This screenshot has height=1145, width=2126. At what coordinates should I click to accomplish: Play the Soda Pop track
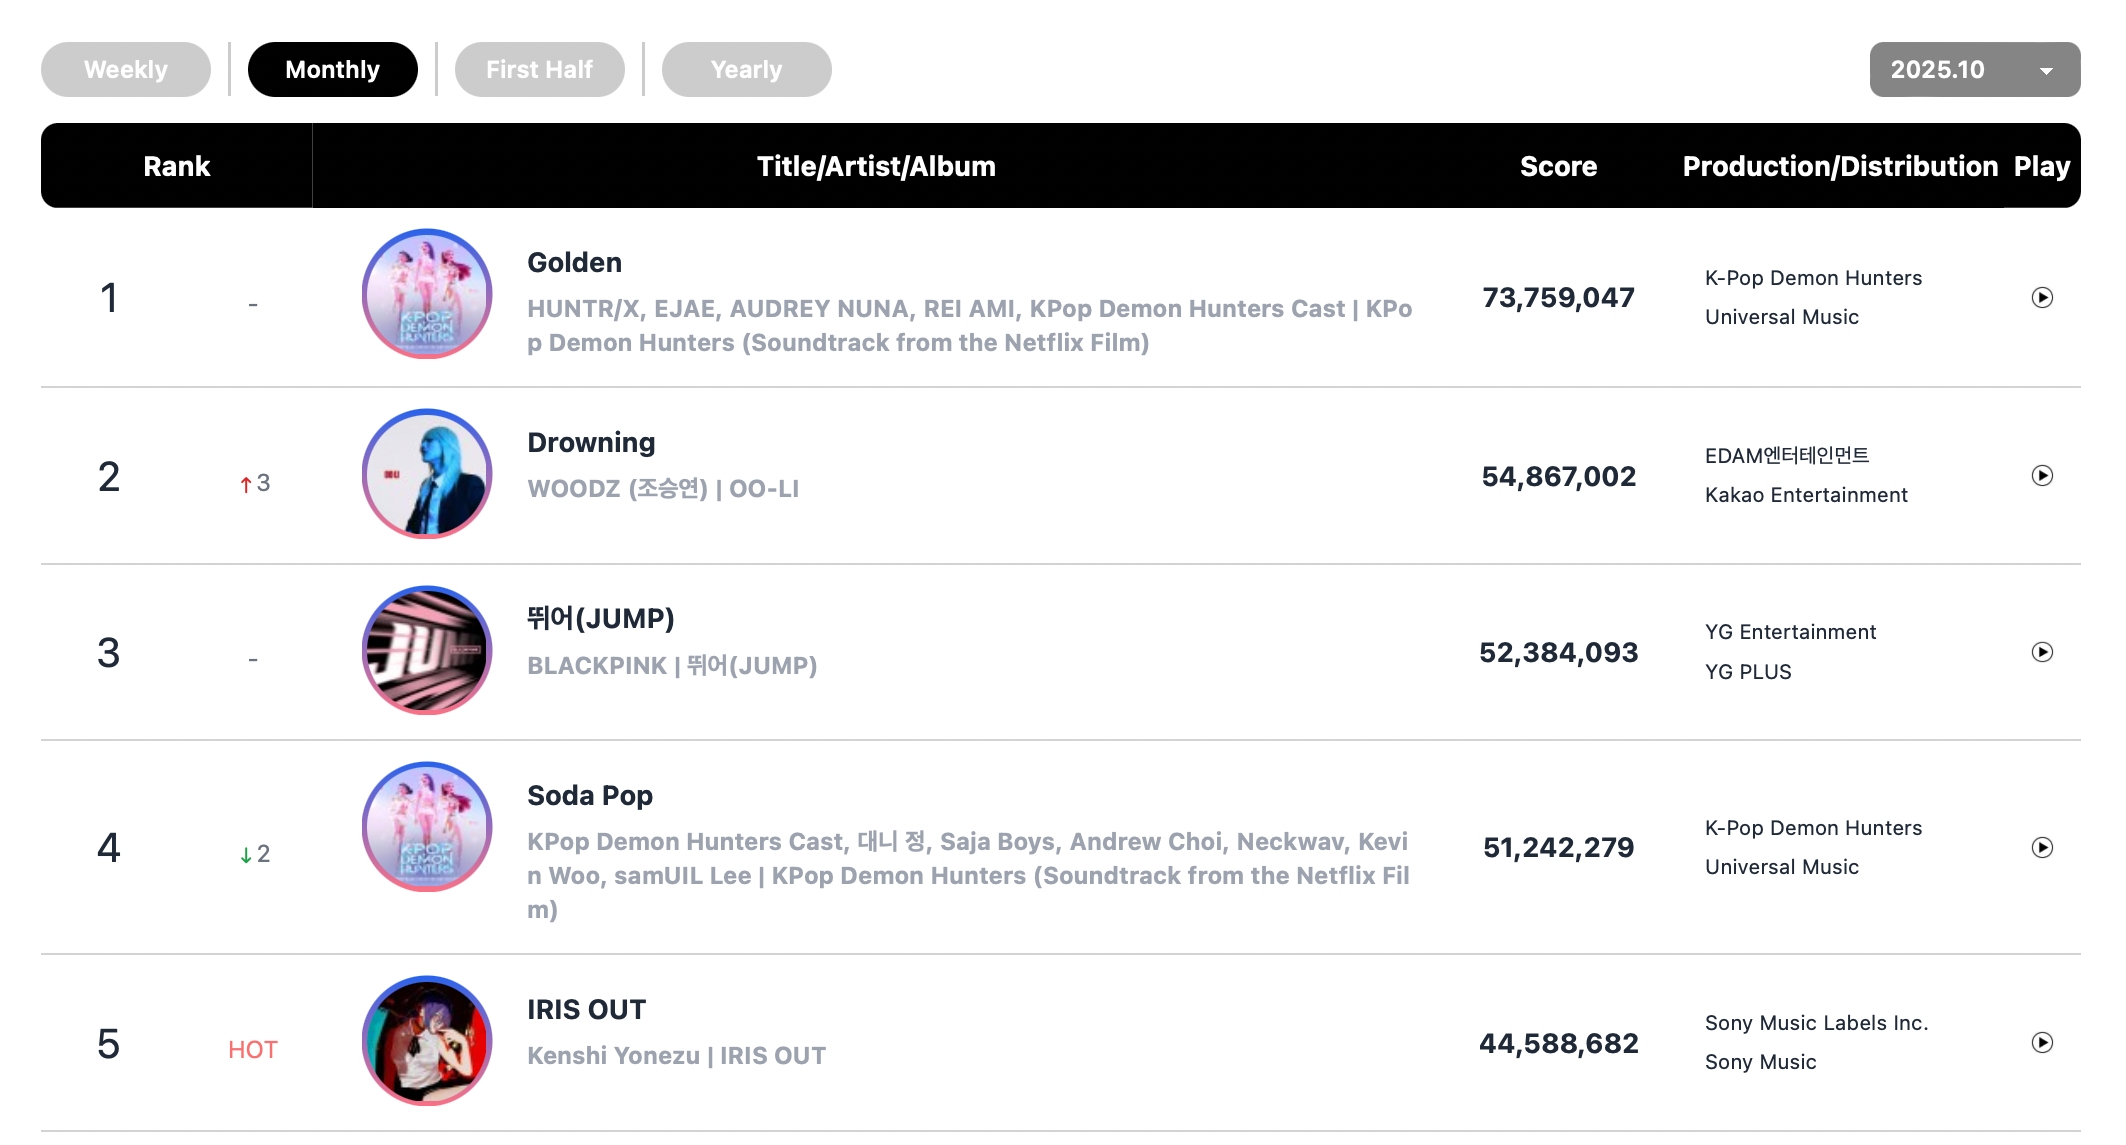2042,848
